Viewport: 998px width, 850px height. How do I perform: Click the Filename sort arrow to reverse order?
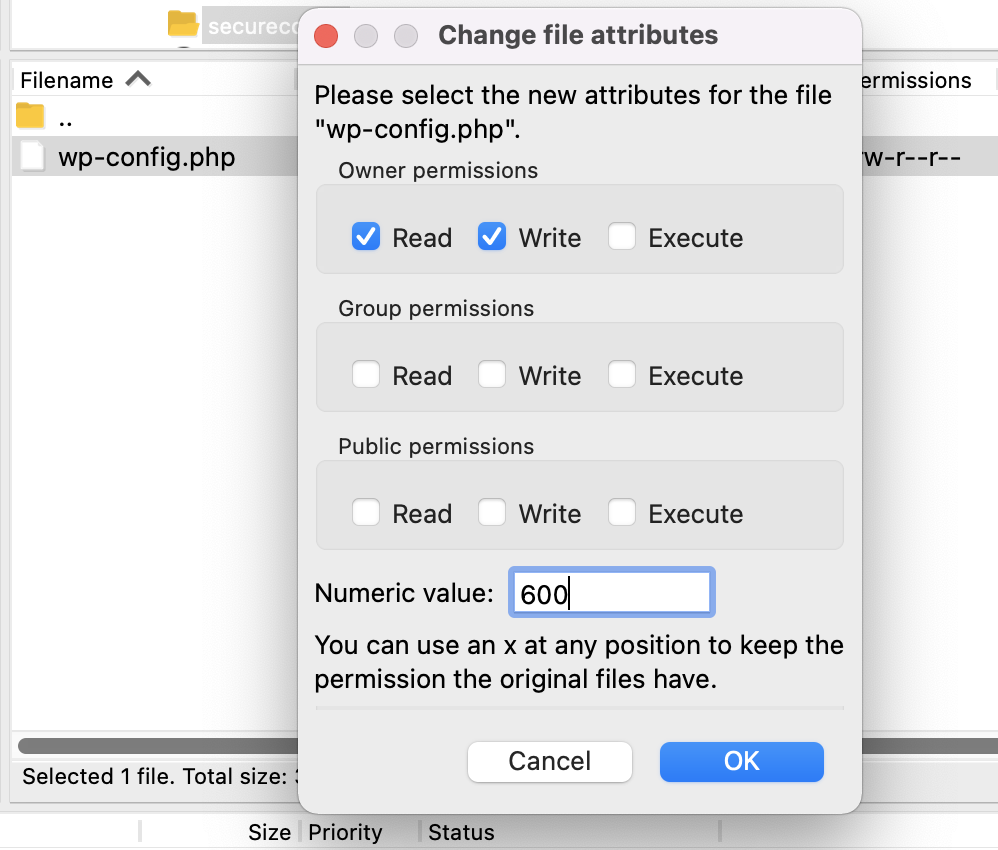click(138, 79)
